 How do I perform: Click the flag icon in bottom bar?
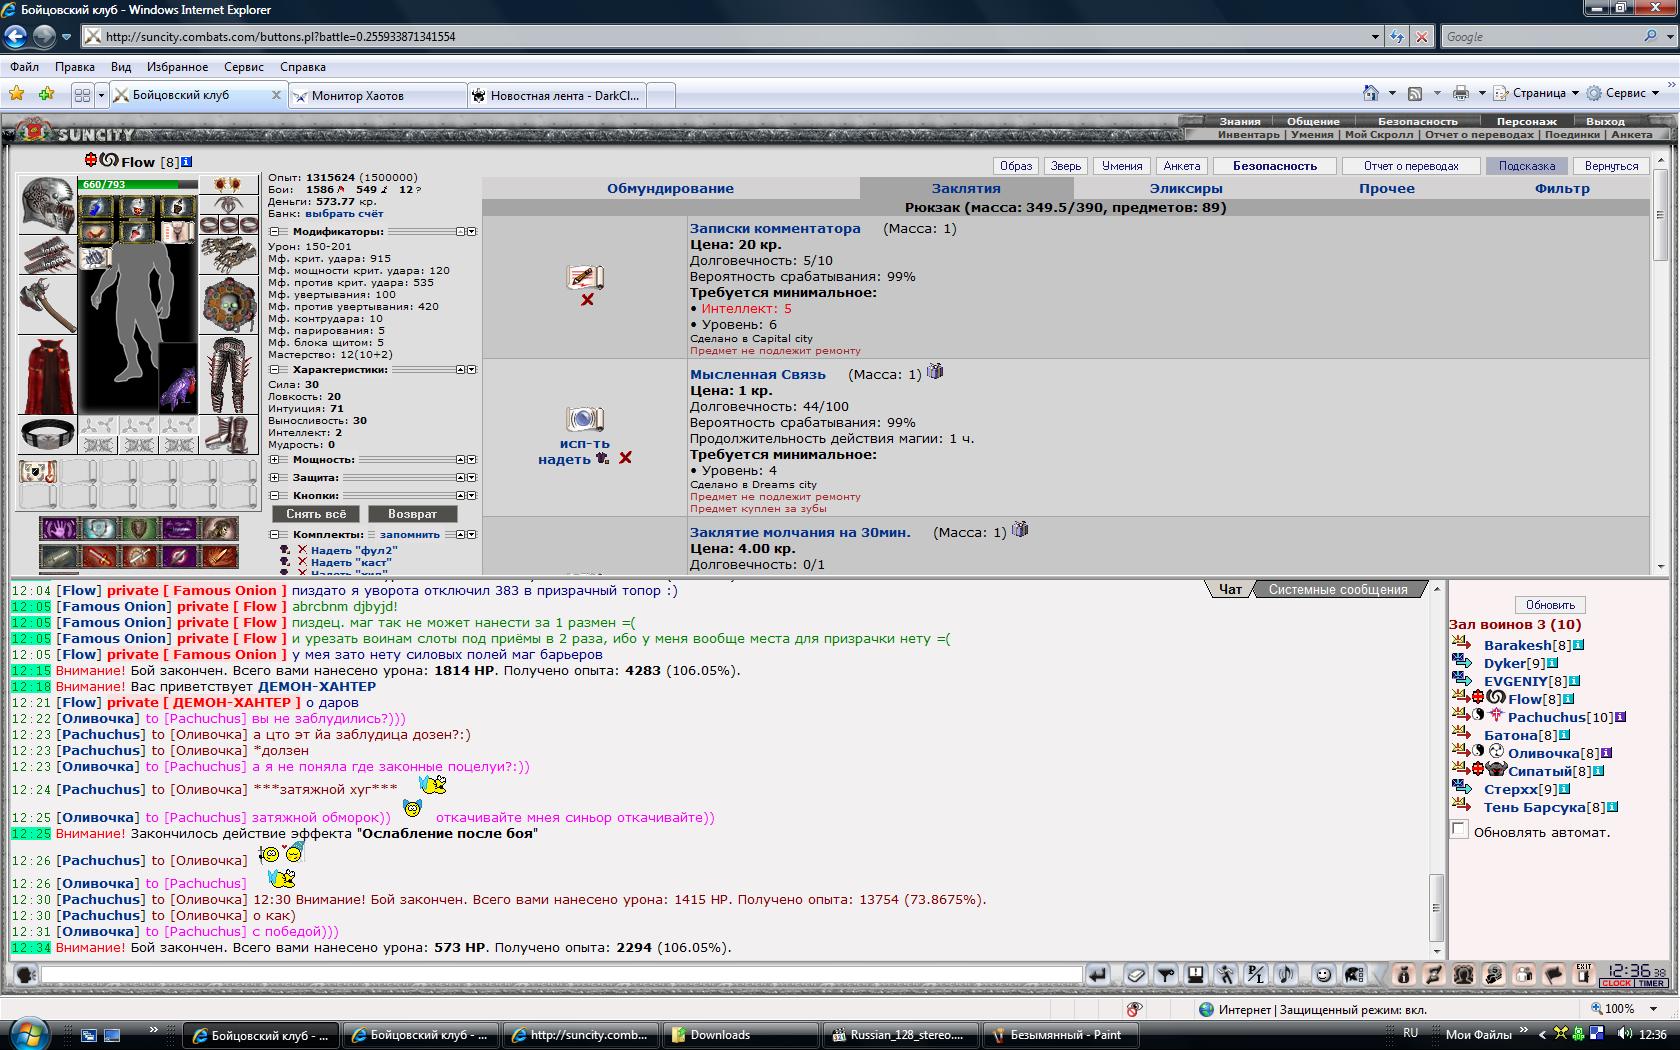tap(1553, 974)
